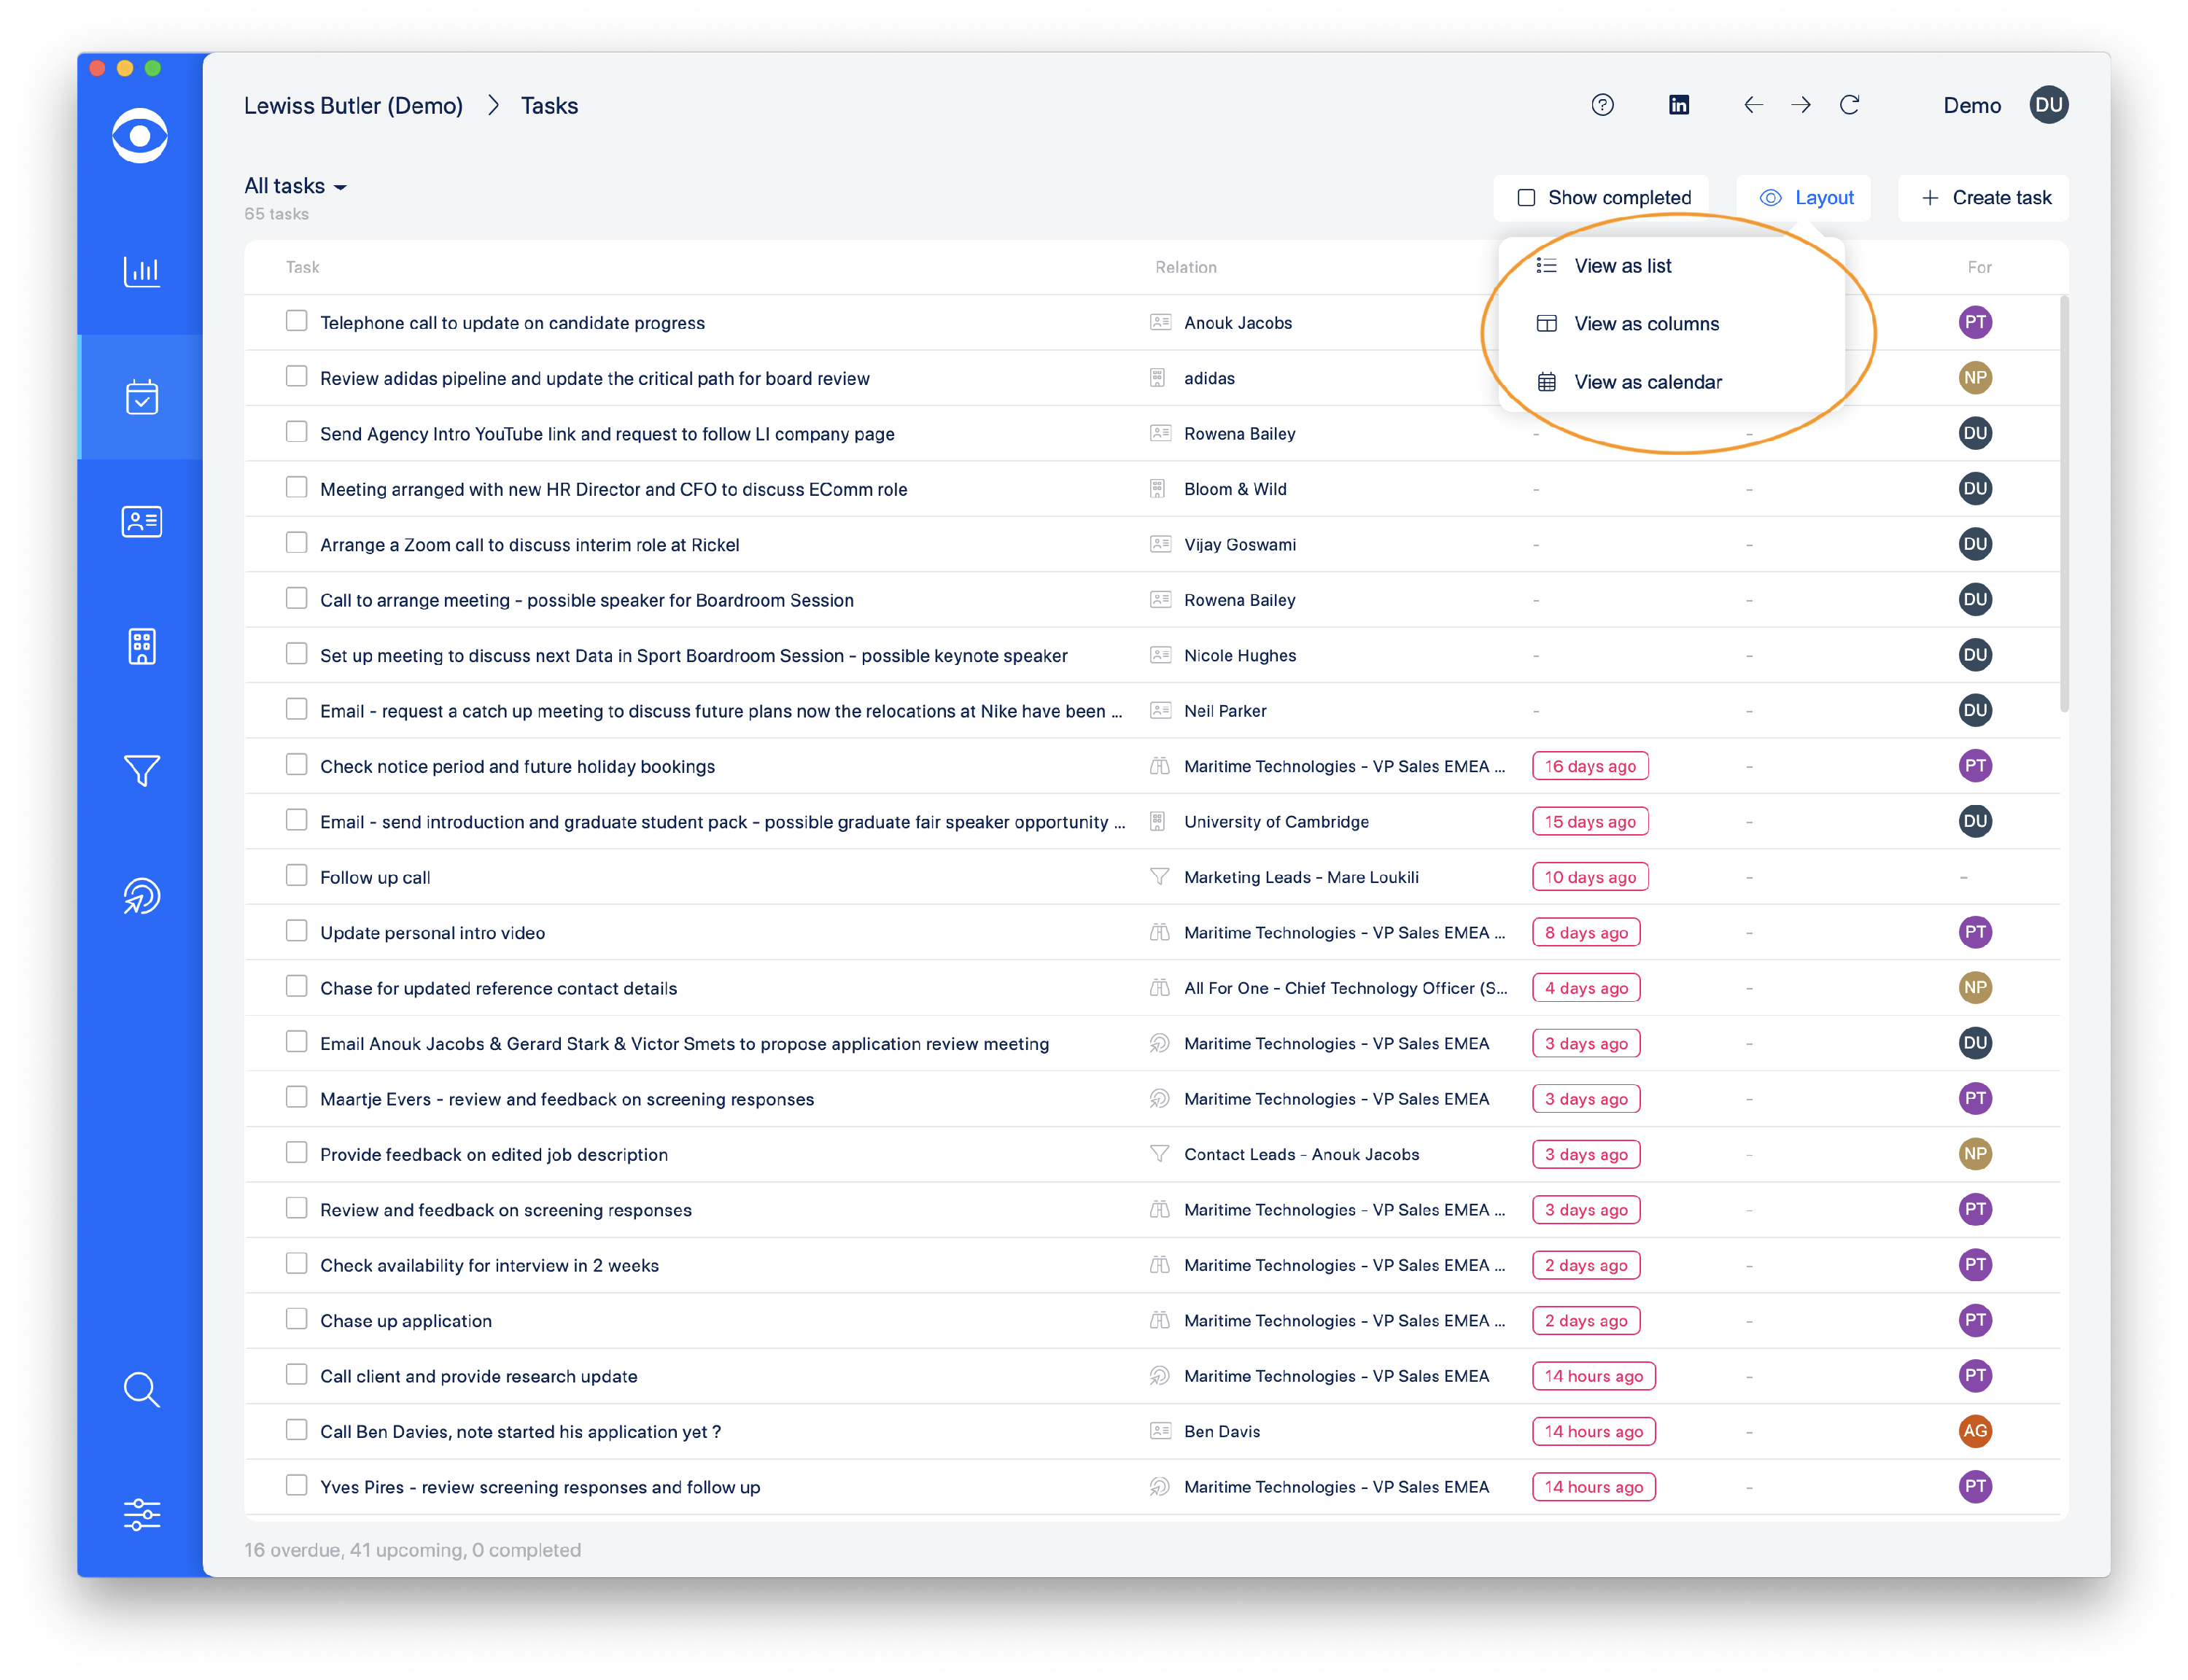The image size is (2188, 1680).
Task: Tick the Chase up application task checkbox
Action: pyautogui.click(x=296, y=1319)
